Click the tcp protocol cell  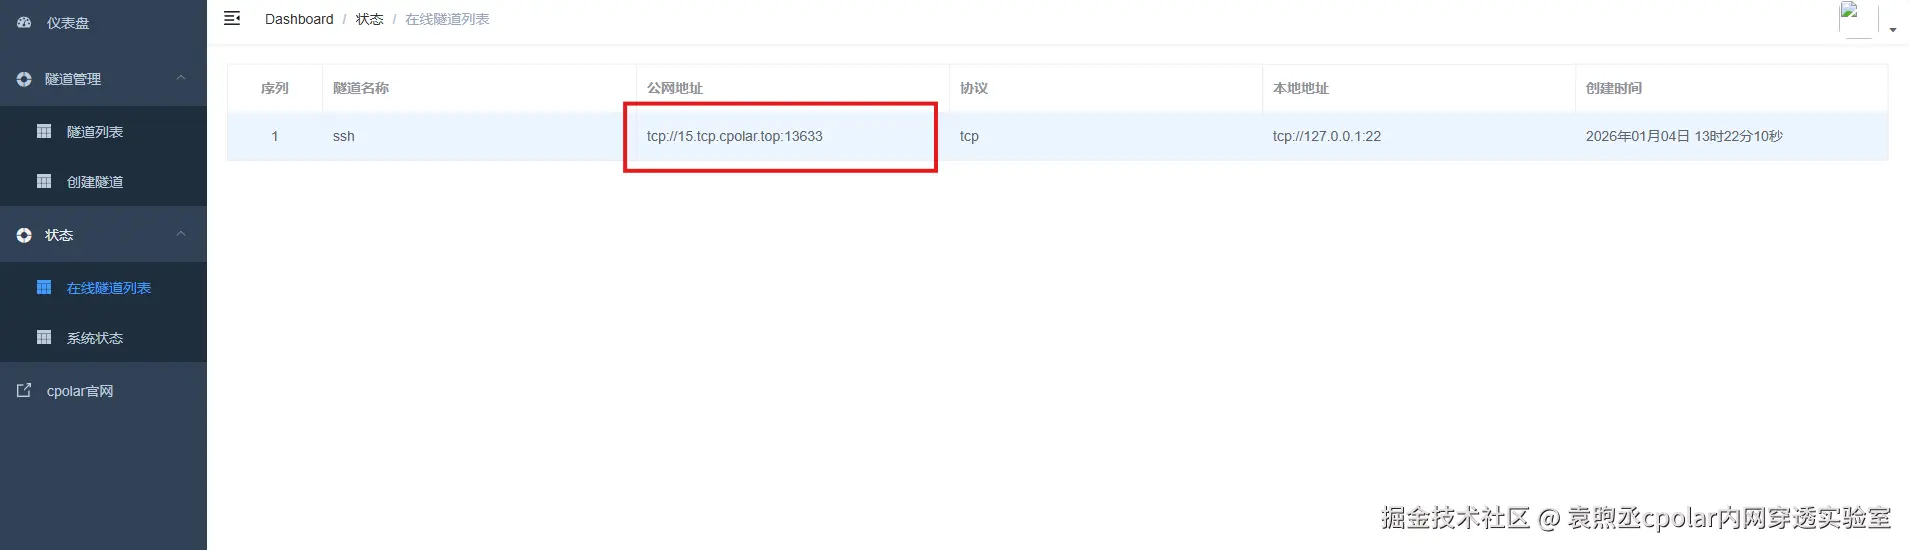969,136
